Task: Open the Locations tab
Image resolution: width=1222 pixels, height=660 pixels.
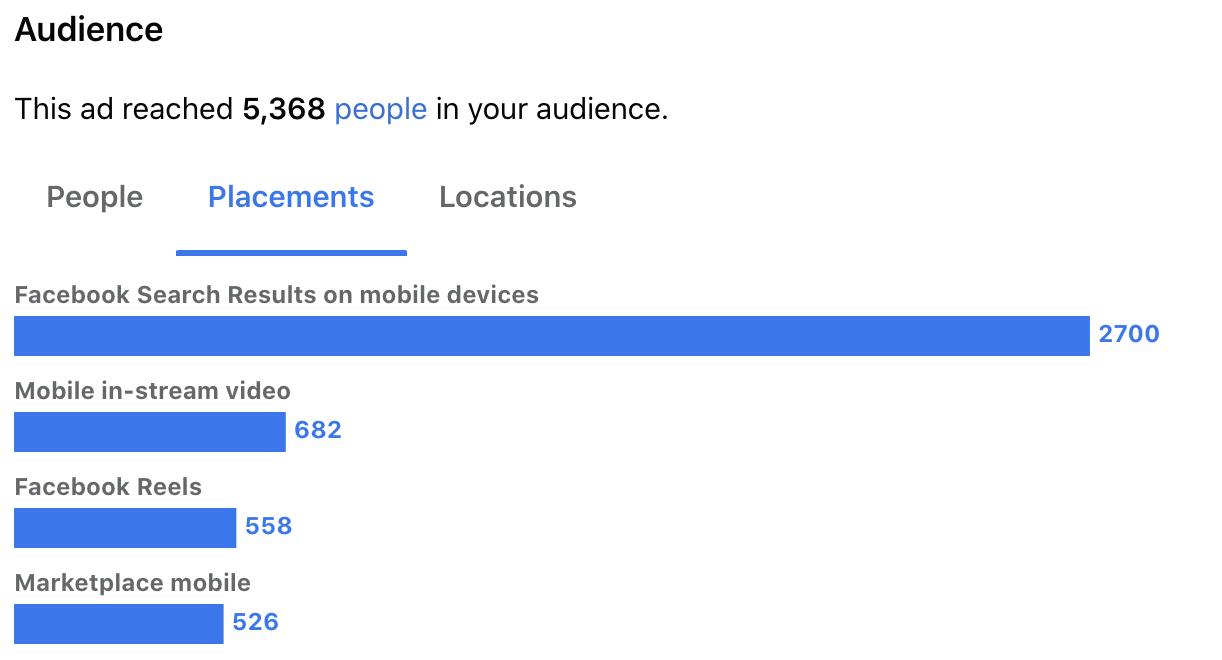Action: (x=508, y=197)
